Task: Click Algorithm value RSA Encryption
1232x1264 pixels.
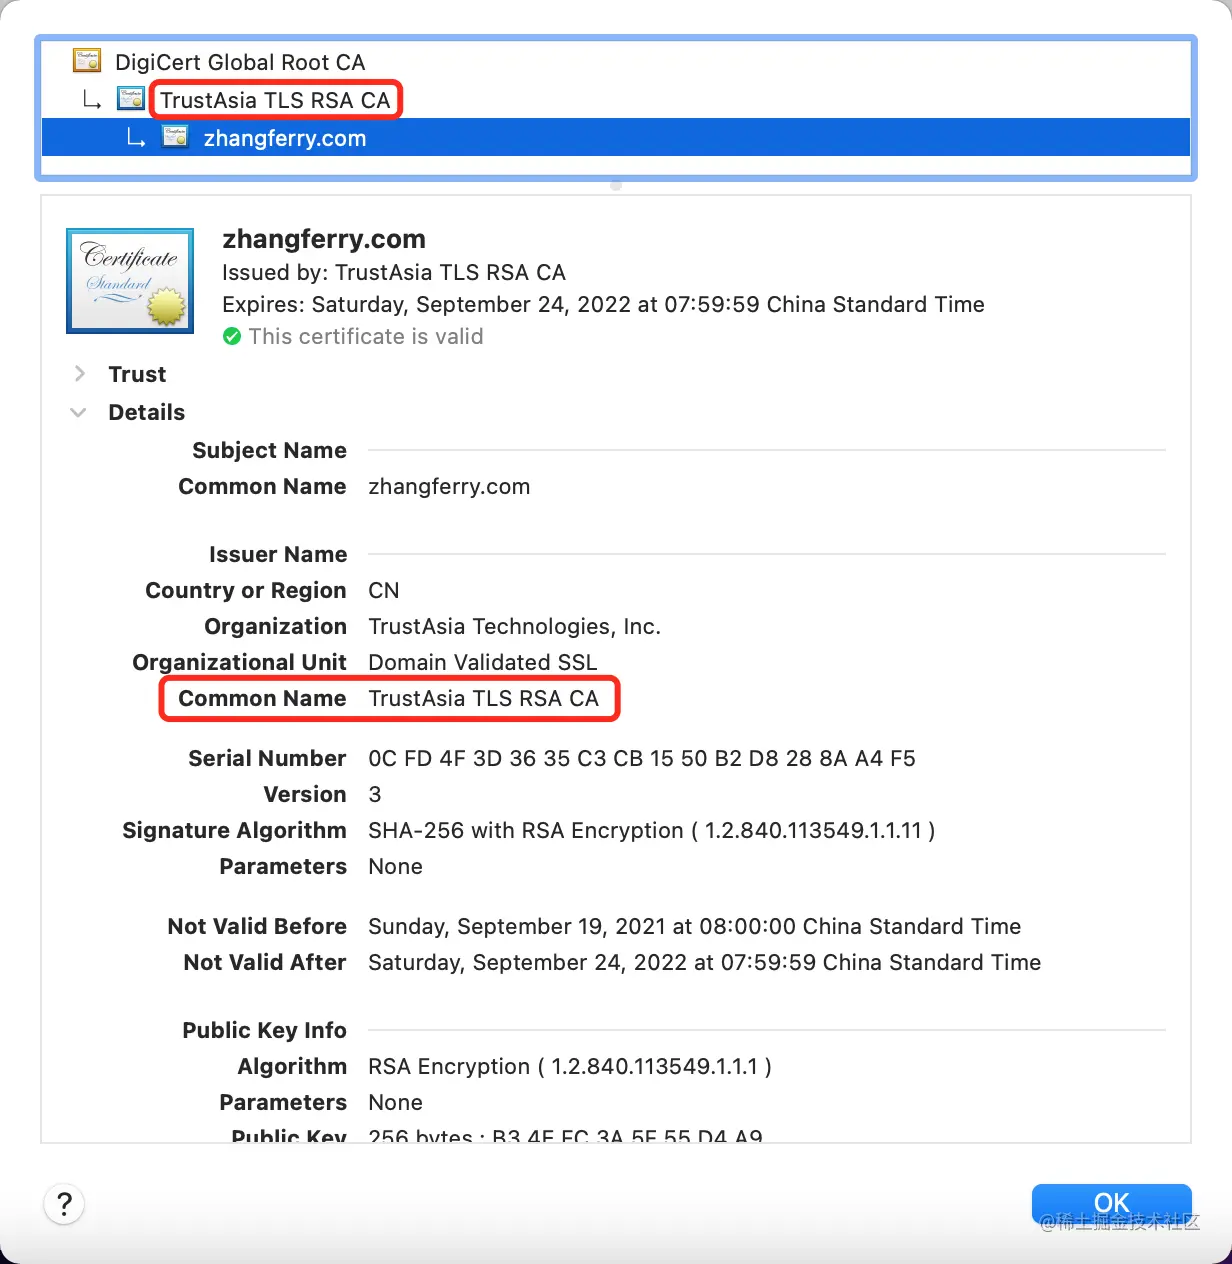Action: pos(570,1066)
